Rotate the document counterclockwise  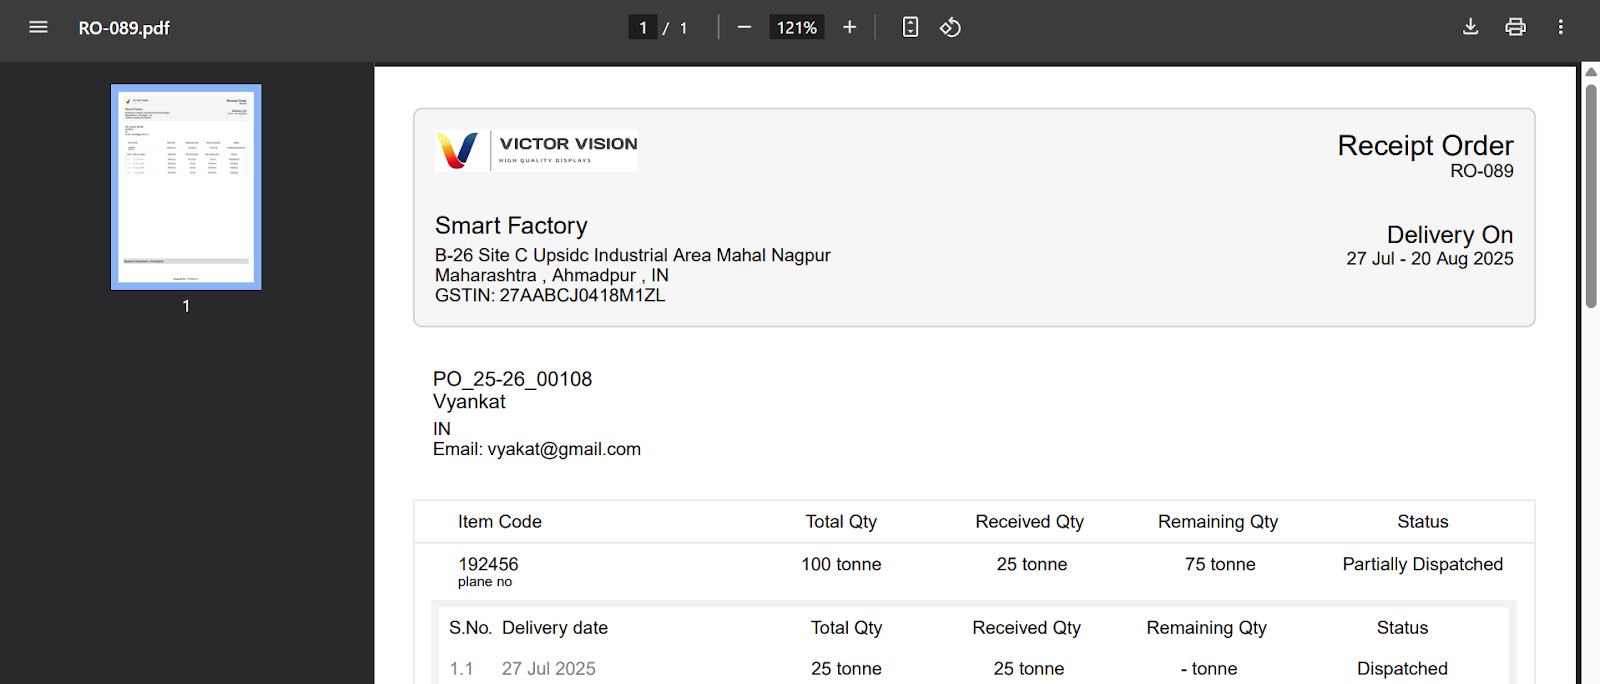tap(950, 27)
